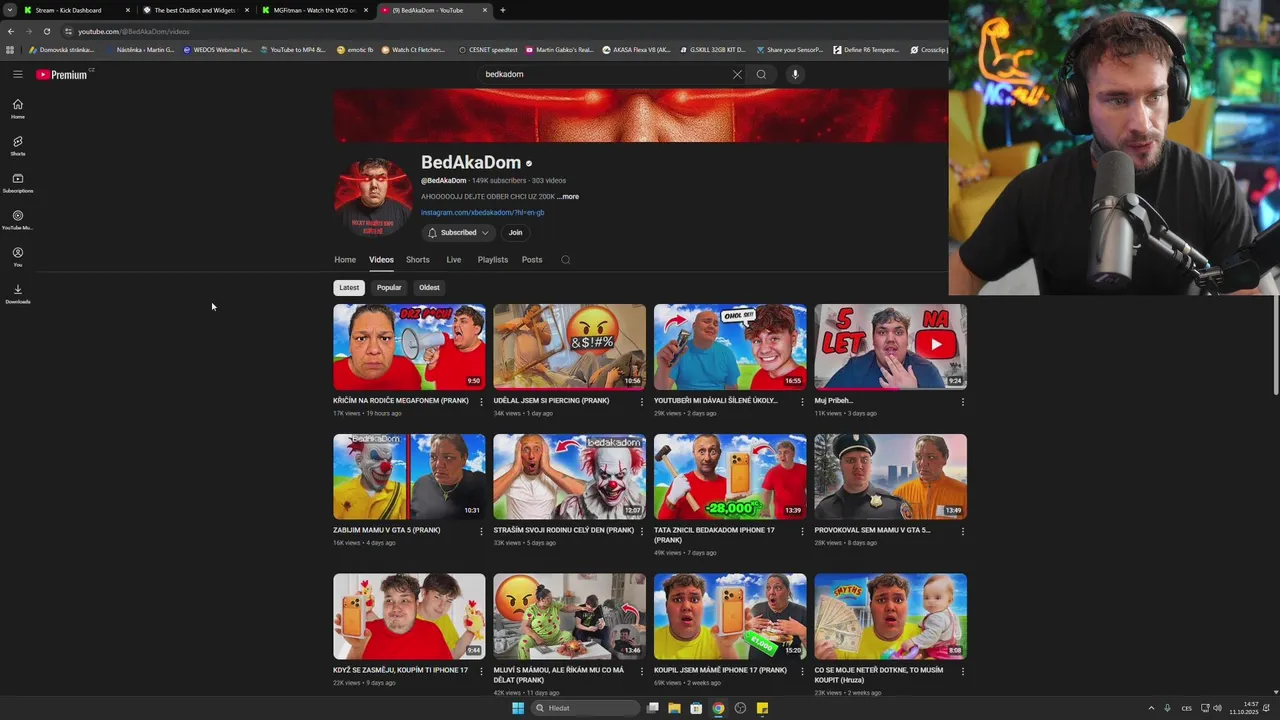The image size is (1280, 720).
Task: Click the Join membership button
Action: 515,232
